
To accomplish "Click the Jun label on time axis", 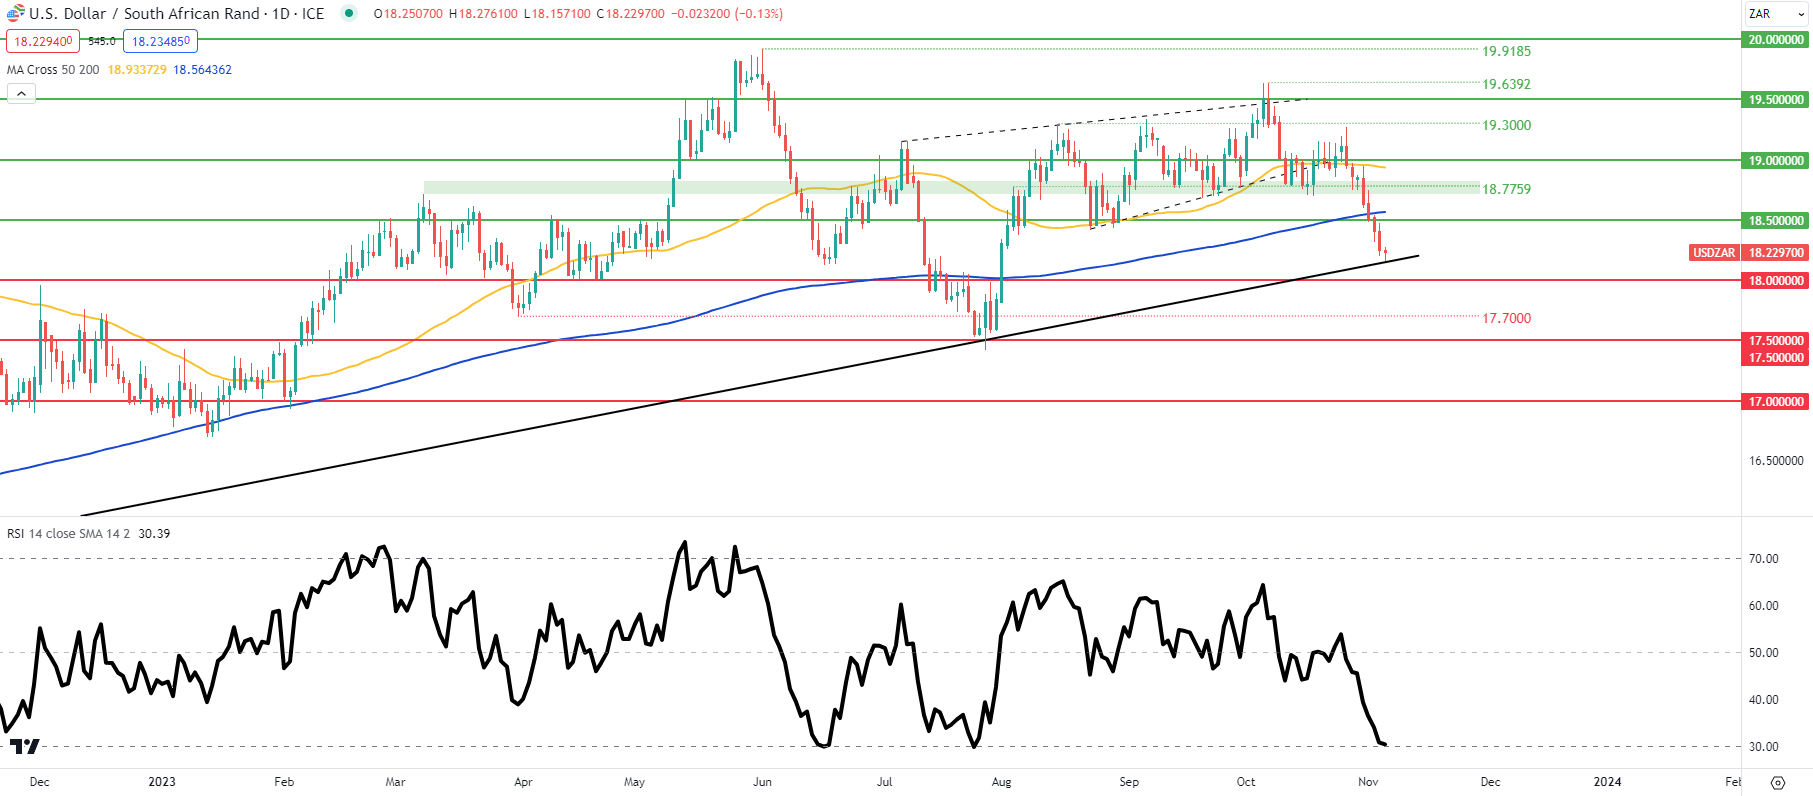I will click(762, 782).
